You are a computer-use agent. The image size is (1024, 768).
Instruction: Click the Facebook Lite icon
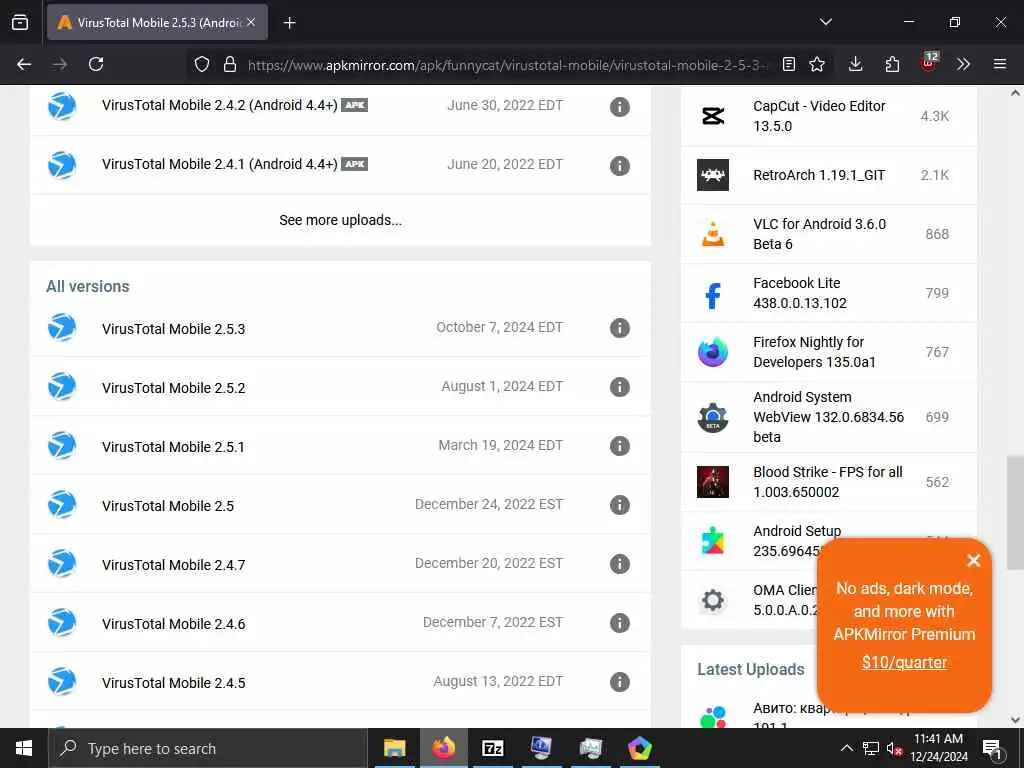(712, 295)
